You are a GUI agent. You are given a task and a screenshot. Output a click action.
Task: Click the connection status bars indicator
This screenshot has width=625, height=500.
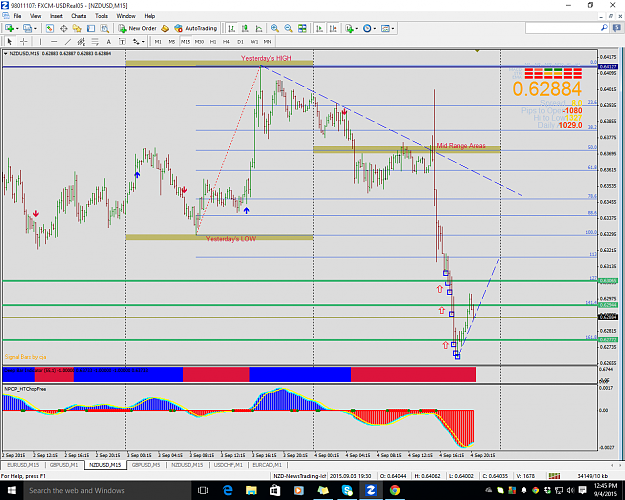pyautogui.click(x=554, y=476)
